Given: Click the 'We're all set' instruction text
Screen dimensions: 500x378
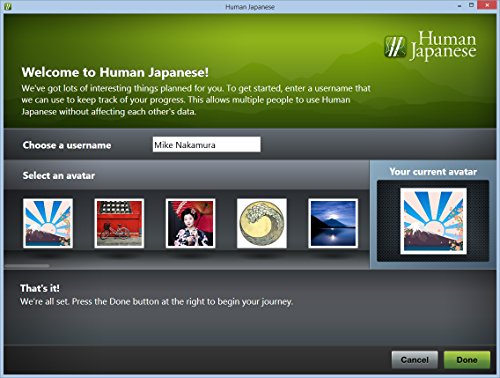Looking at the screenshot, I should click(x=156, y=302).
